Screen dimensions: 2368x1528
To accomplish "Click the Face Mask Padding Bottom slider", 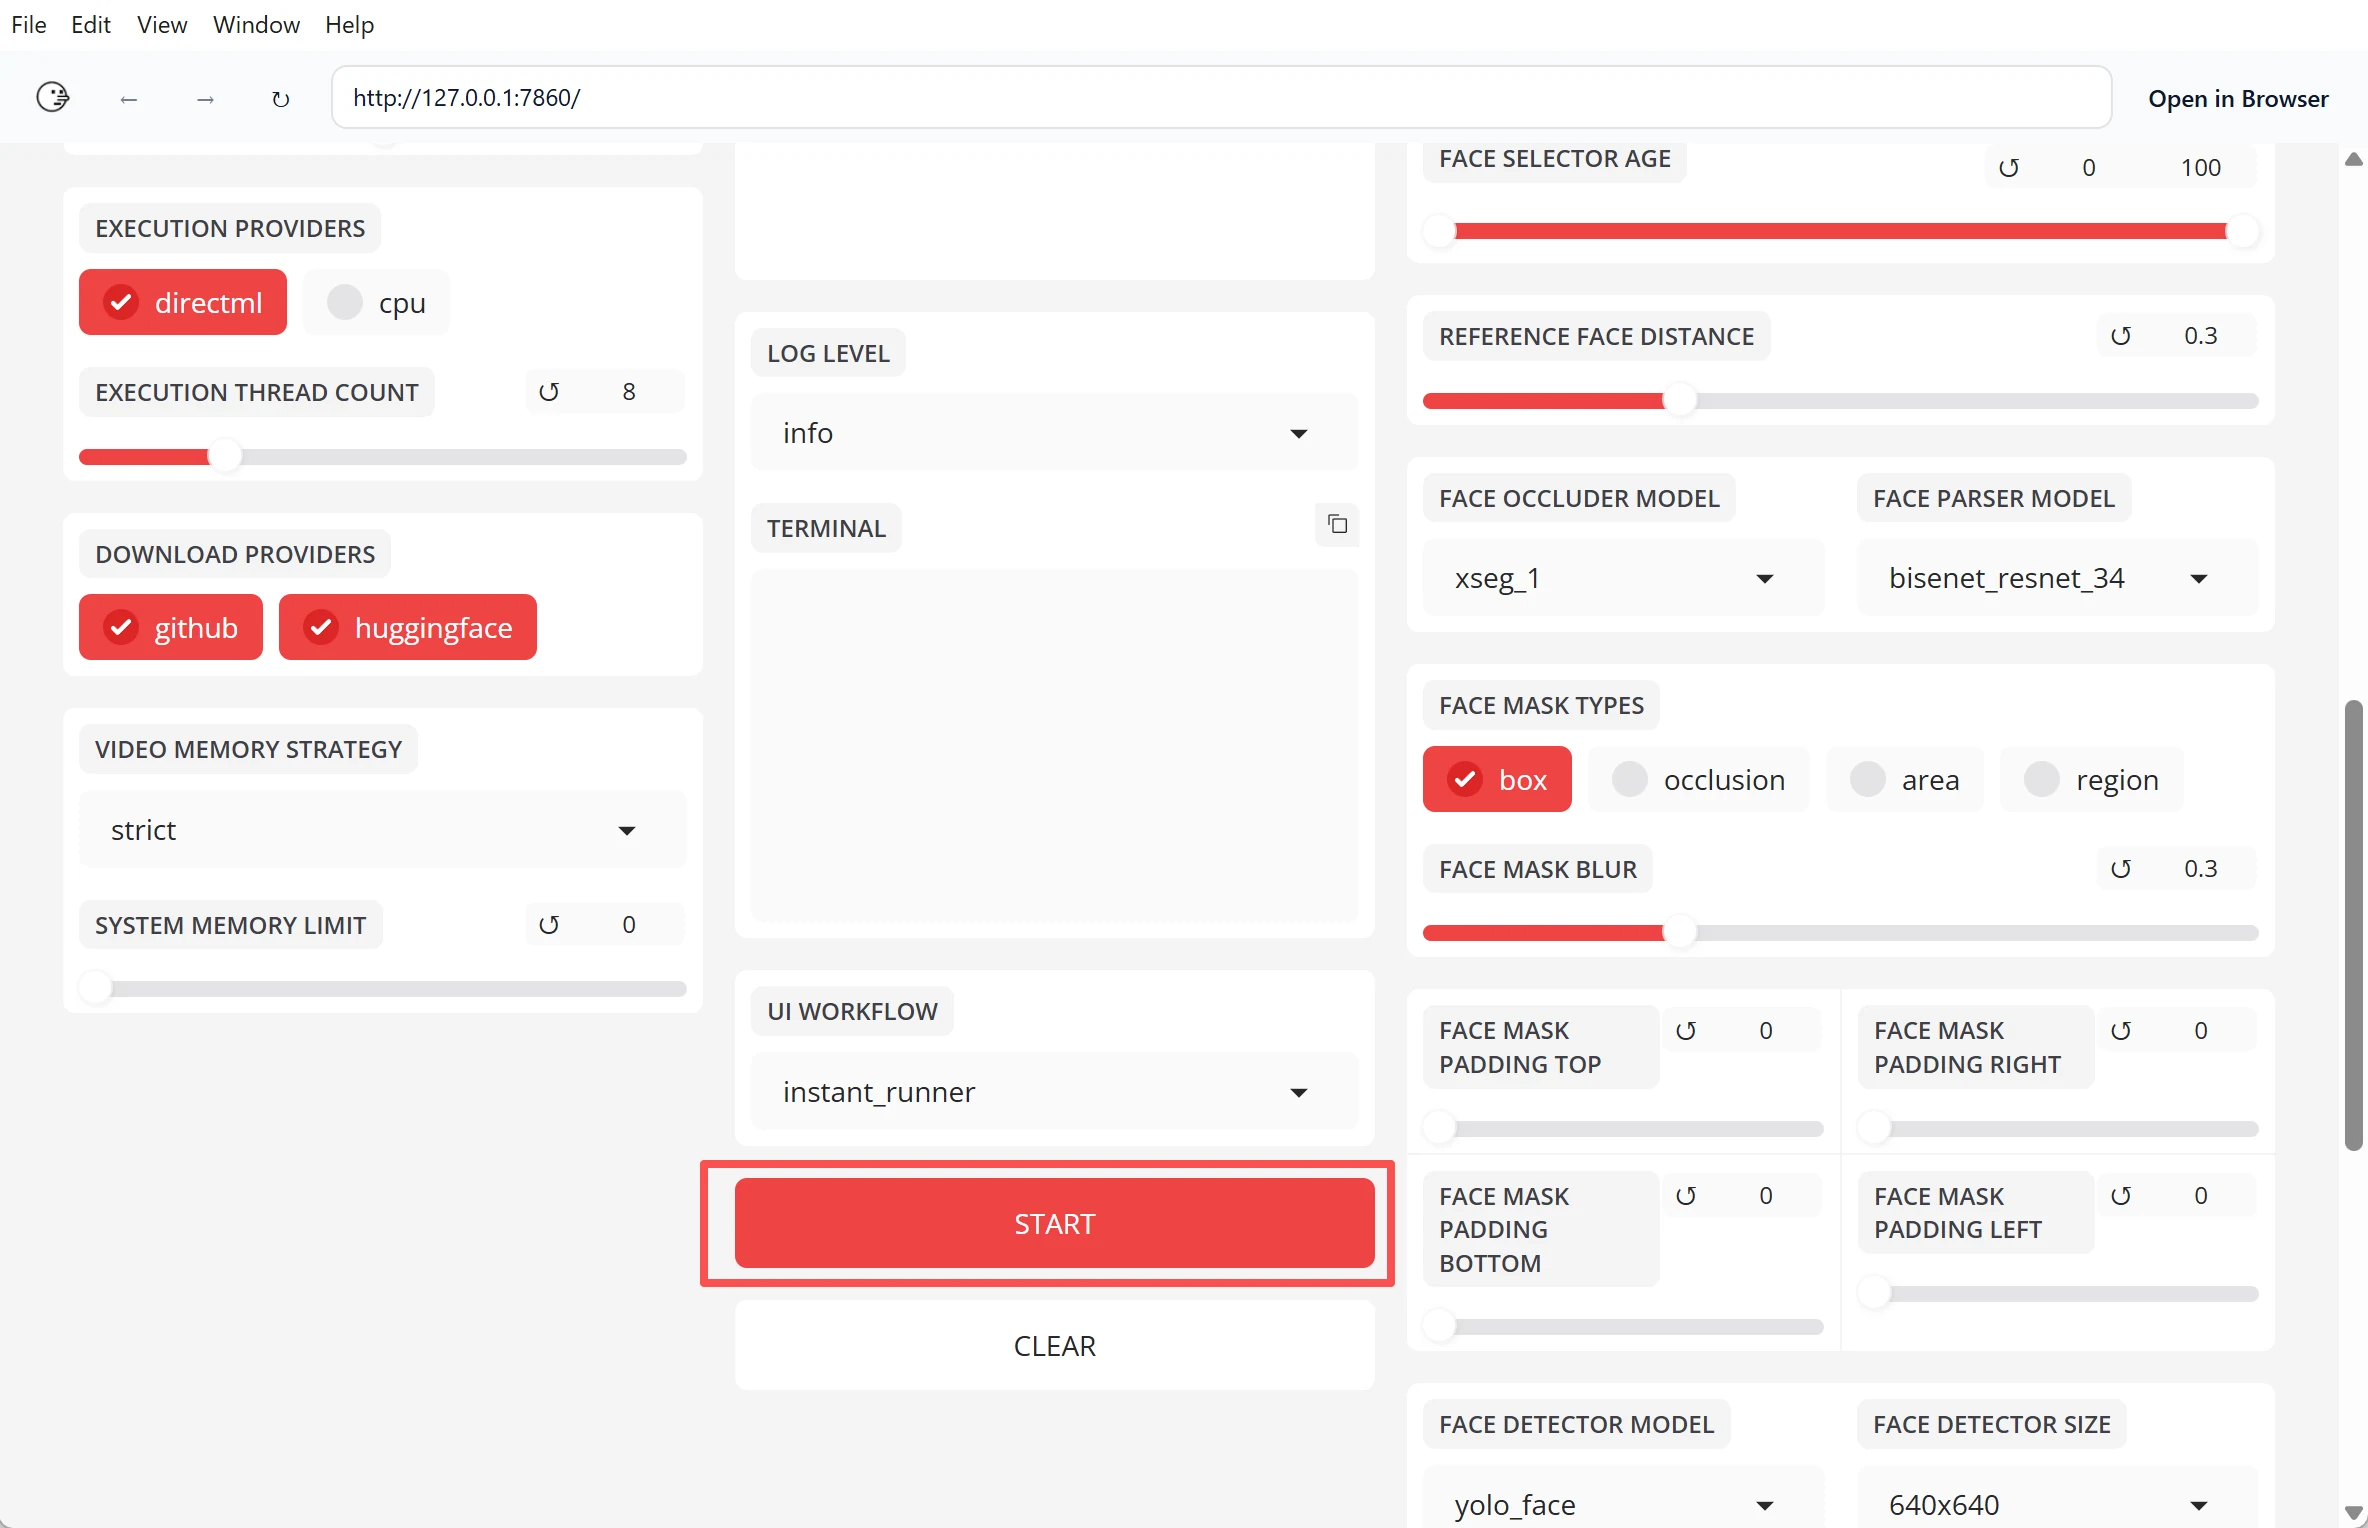I will pyautogui.click(x=1624, y=1327).
